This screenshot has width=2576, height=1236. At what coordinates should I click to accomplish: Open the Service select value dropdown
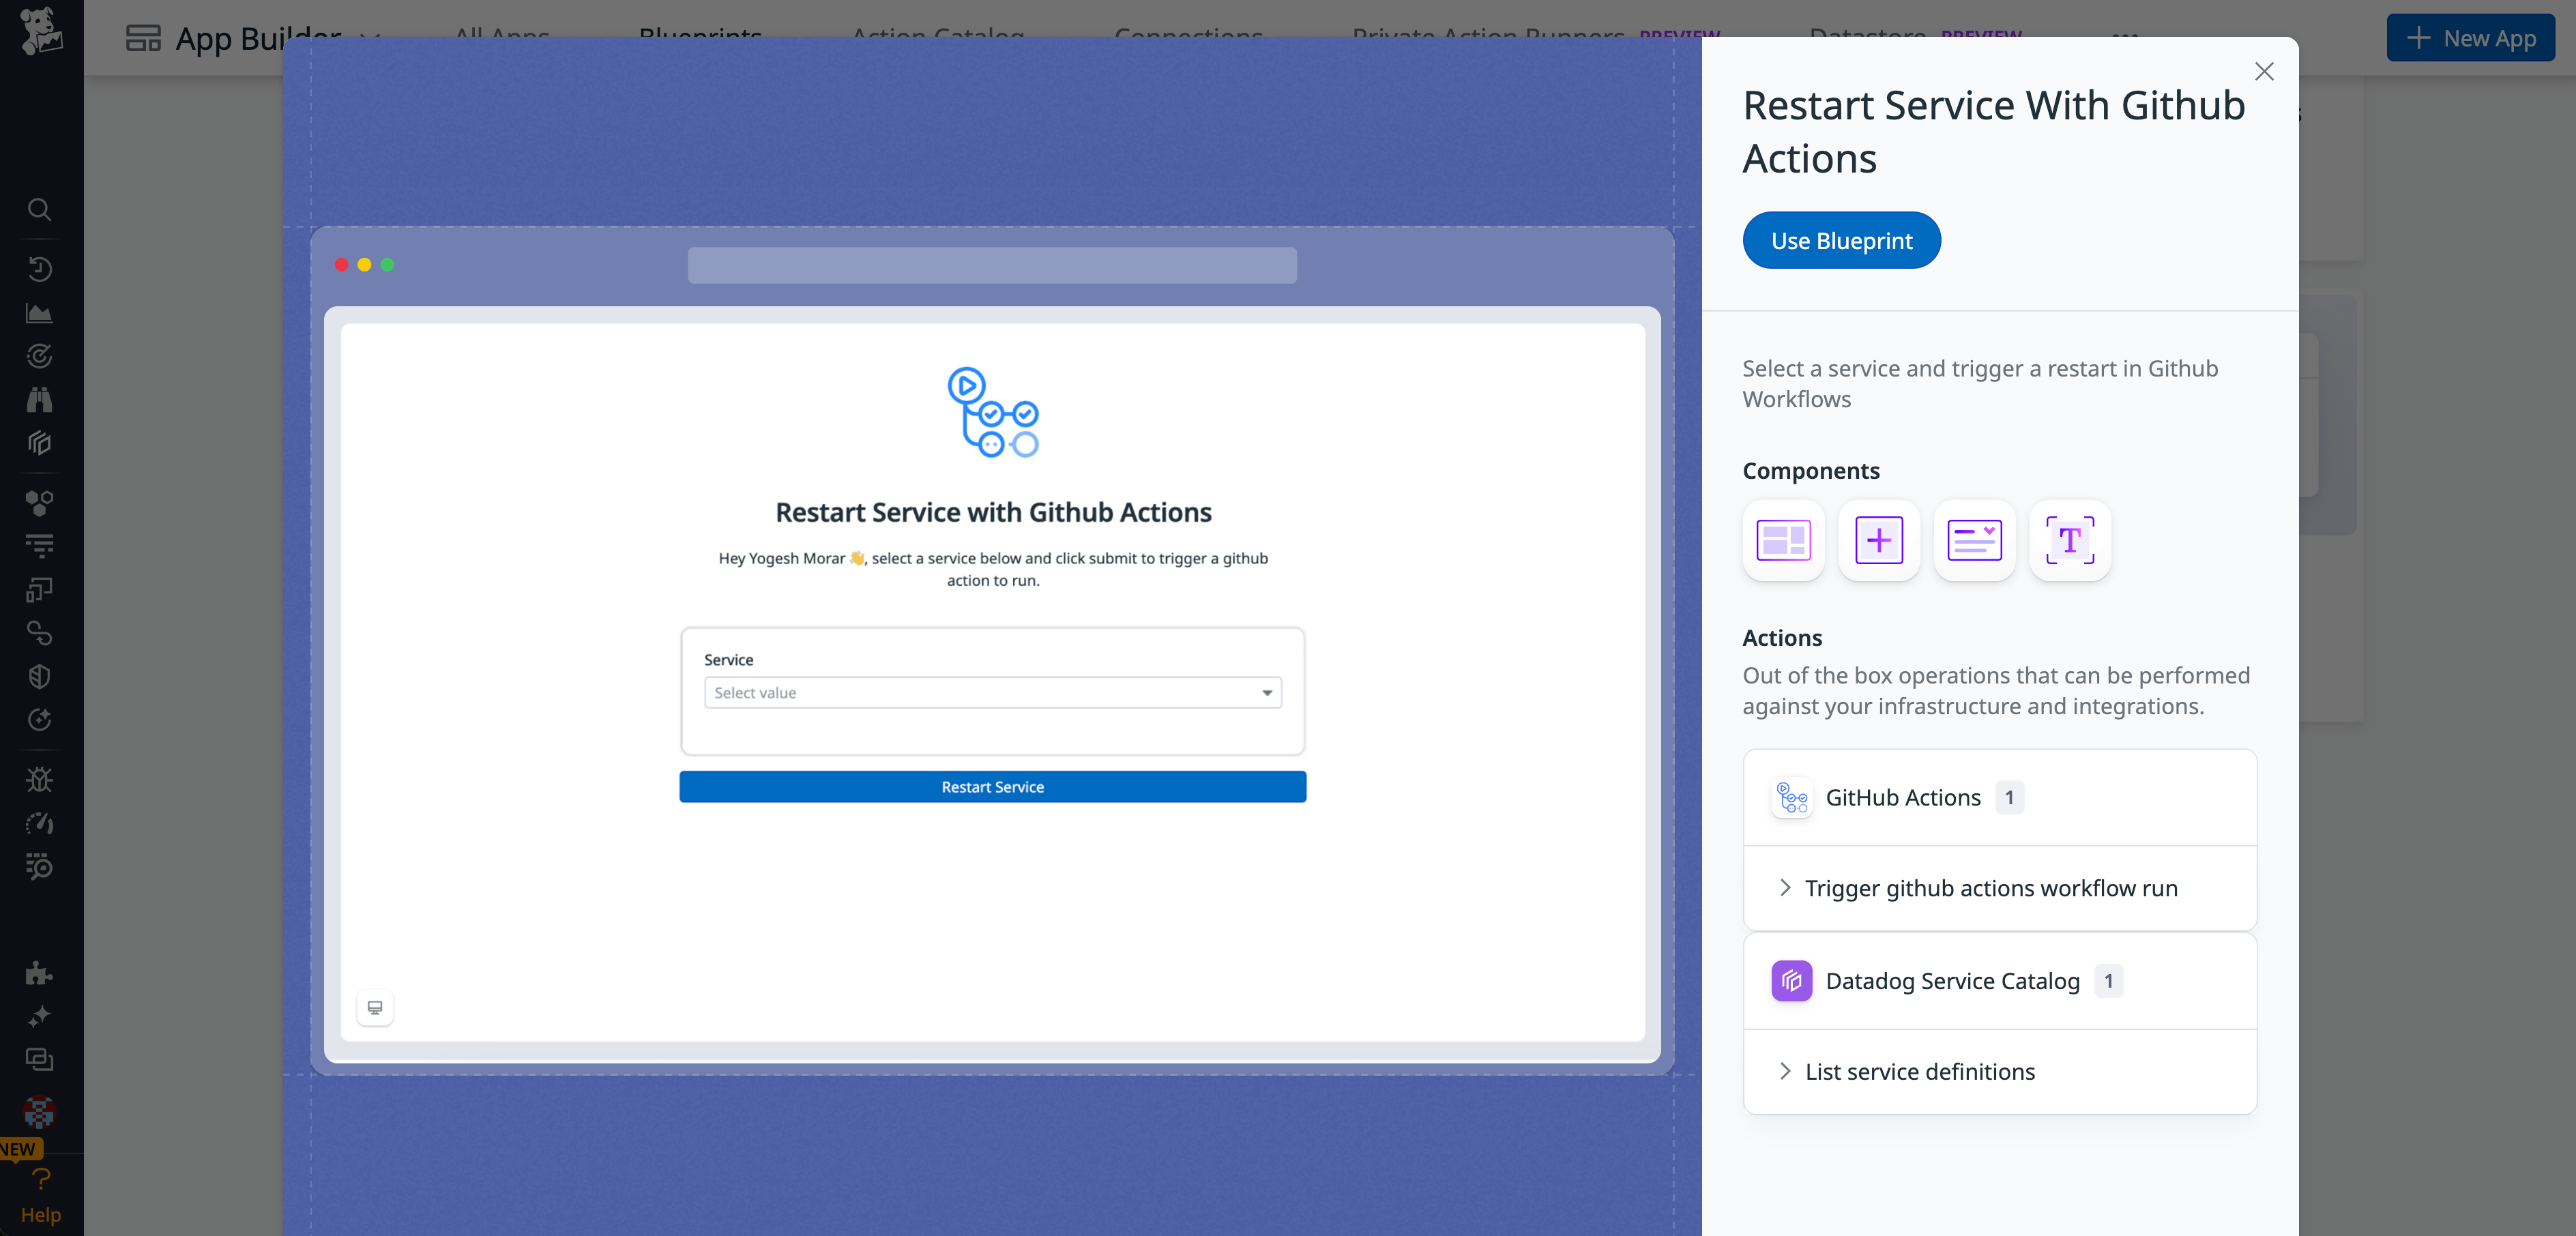pos(992,692)
